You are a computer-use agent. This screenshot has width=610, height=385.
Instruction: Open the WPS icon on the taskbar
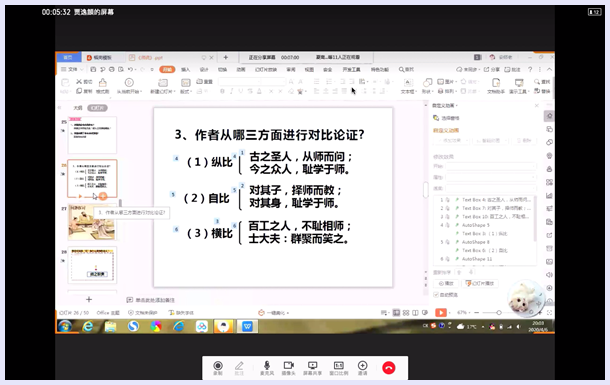point(247,327)
